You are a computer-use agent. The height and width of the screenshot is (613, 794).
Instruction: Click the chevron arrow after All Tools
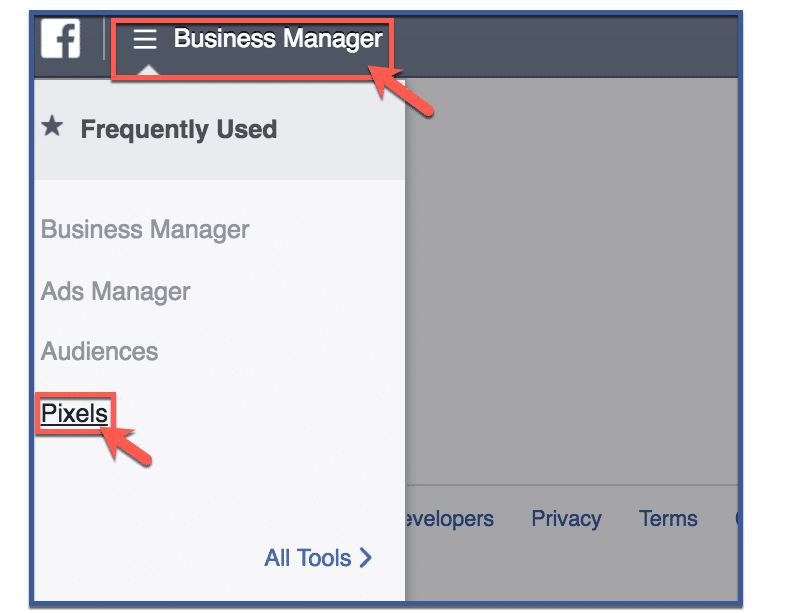(x=366, y=558)
